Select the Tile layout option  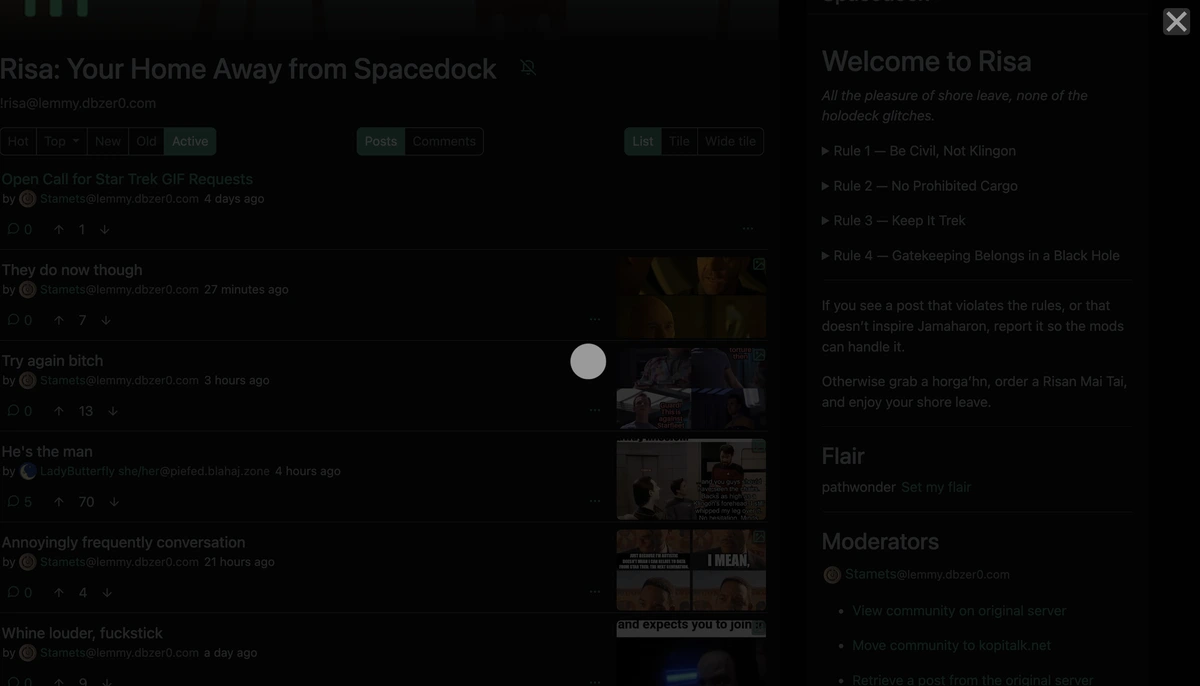pos(679,141)
